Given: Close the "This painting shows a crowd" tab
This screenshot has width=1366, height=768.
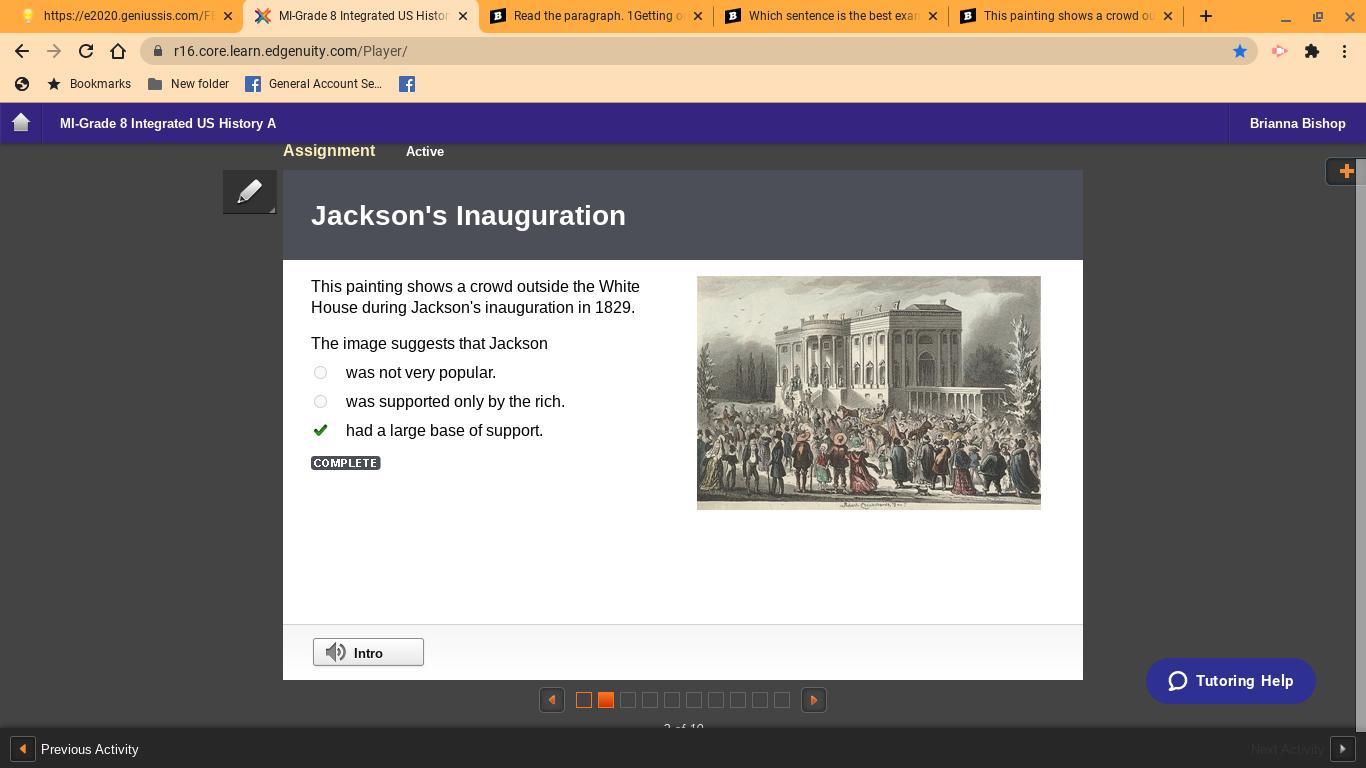Looking at the screenshot, I should coord(1168,16).
